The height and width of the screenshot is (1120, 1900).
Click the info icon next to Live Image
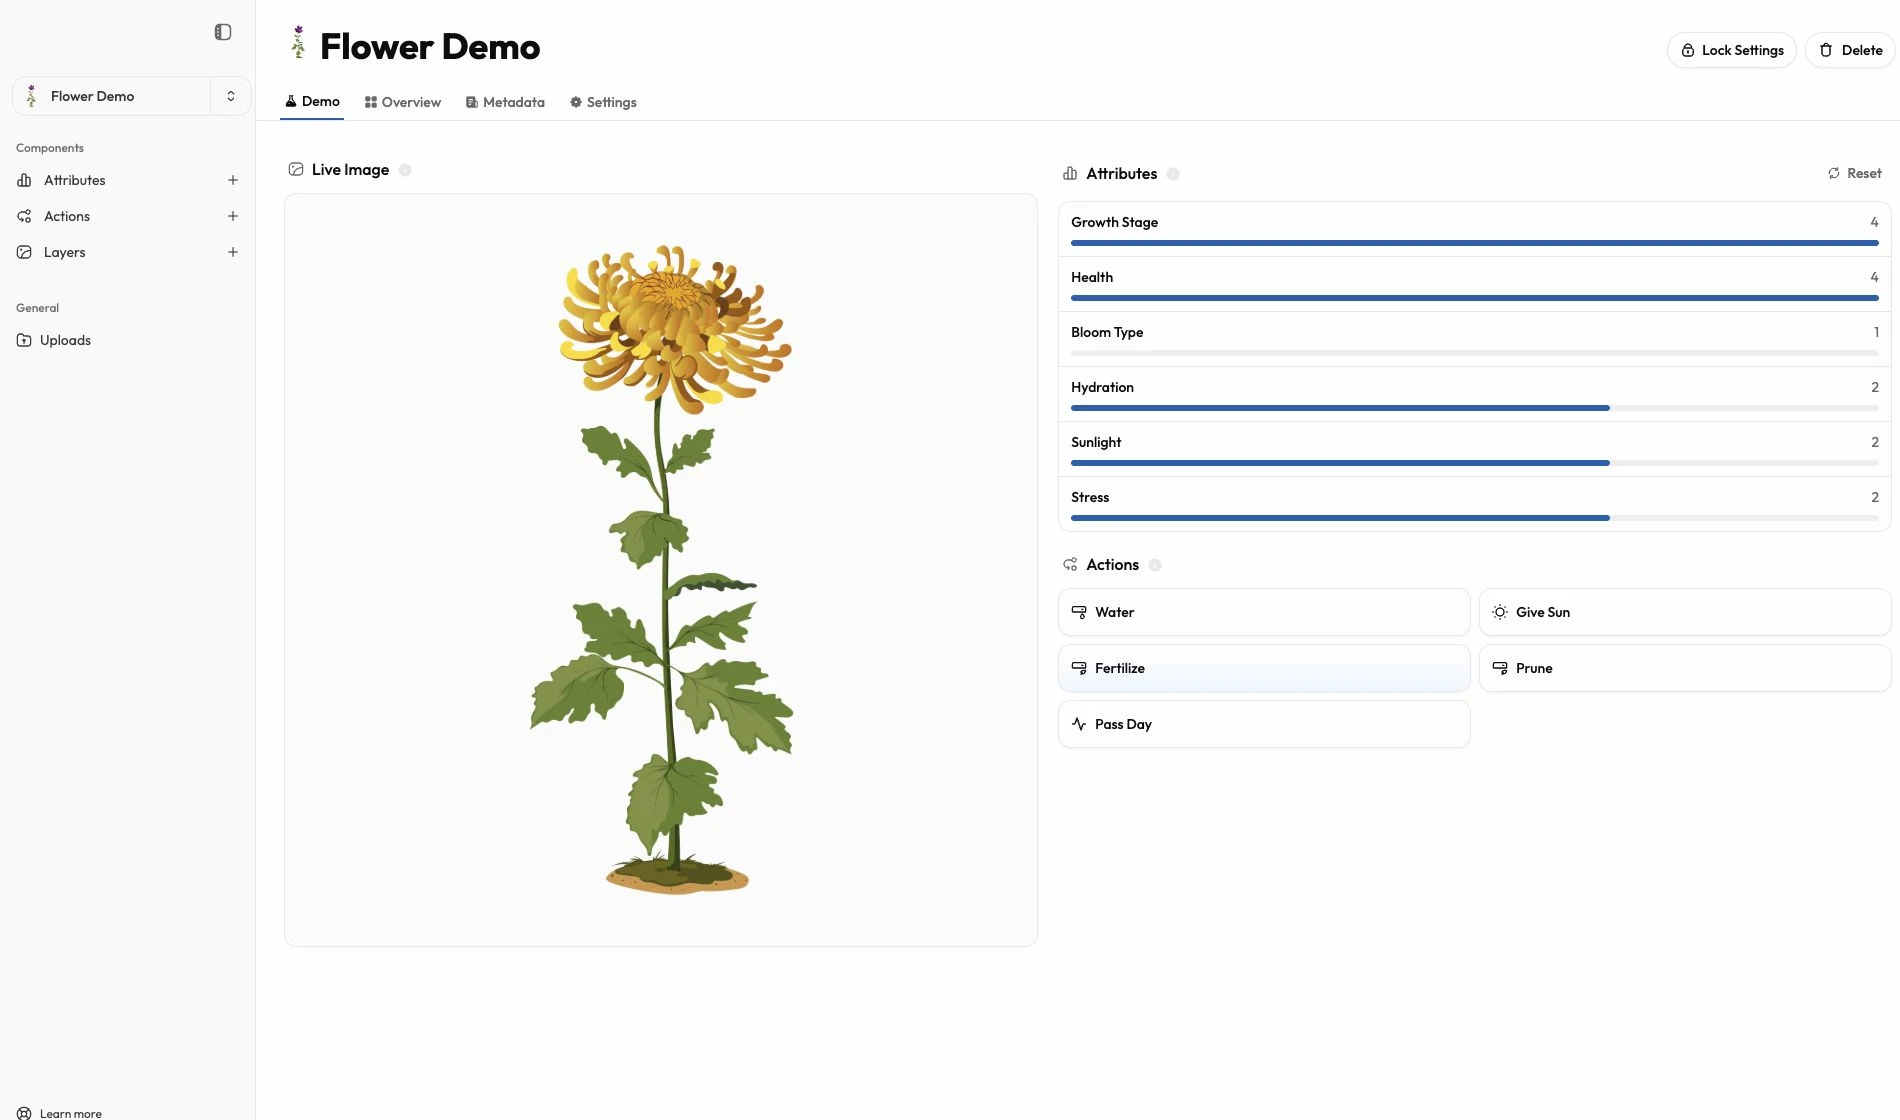pyautogui.click(x=405, y=170)
